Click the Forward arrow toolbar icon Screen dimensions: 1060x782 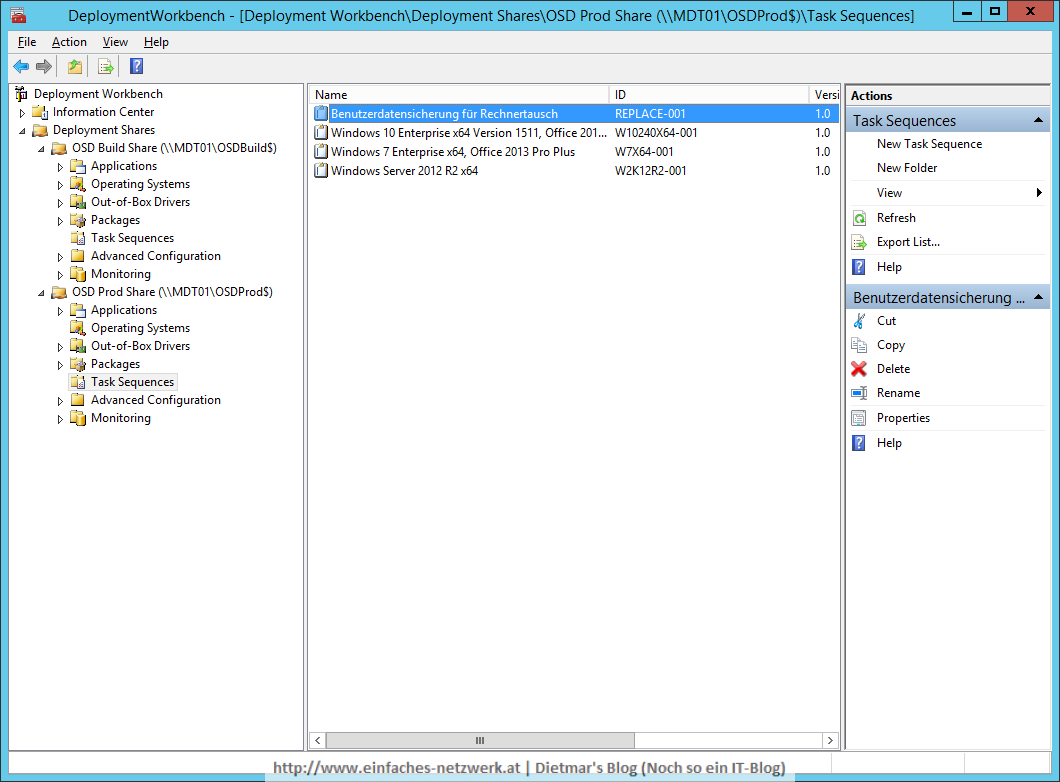tap(44, 66)
